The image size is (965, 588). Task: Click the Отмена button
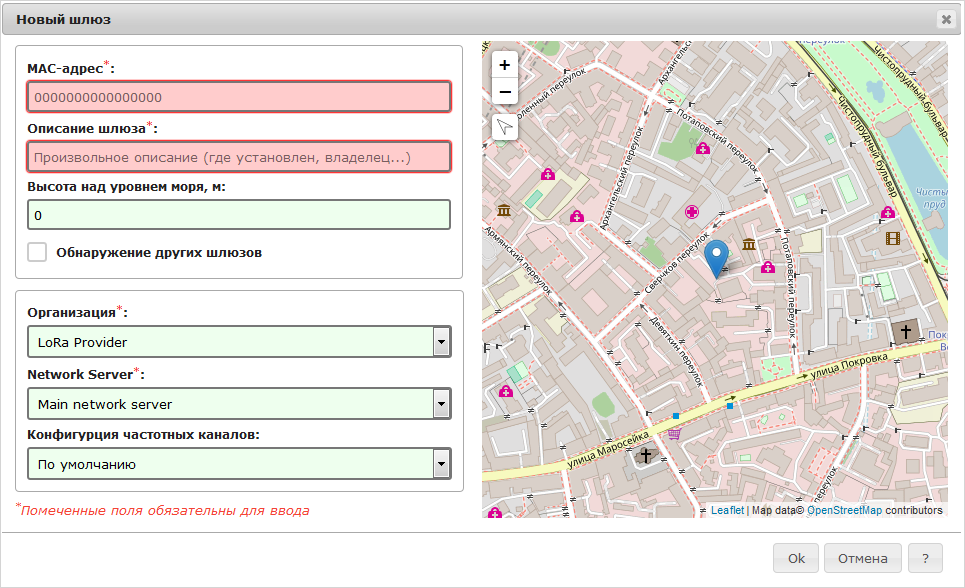(x=863, y=558)
